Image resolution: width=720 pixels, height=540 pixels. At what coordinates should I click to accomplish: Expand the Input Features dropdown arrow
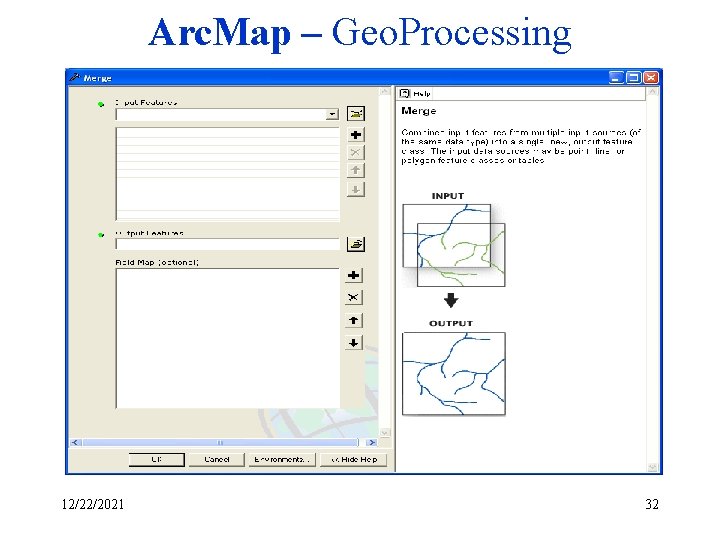332,114
